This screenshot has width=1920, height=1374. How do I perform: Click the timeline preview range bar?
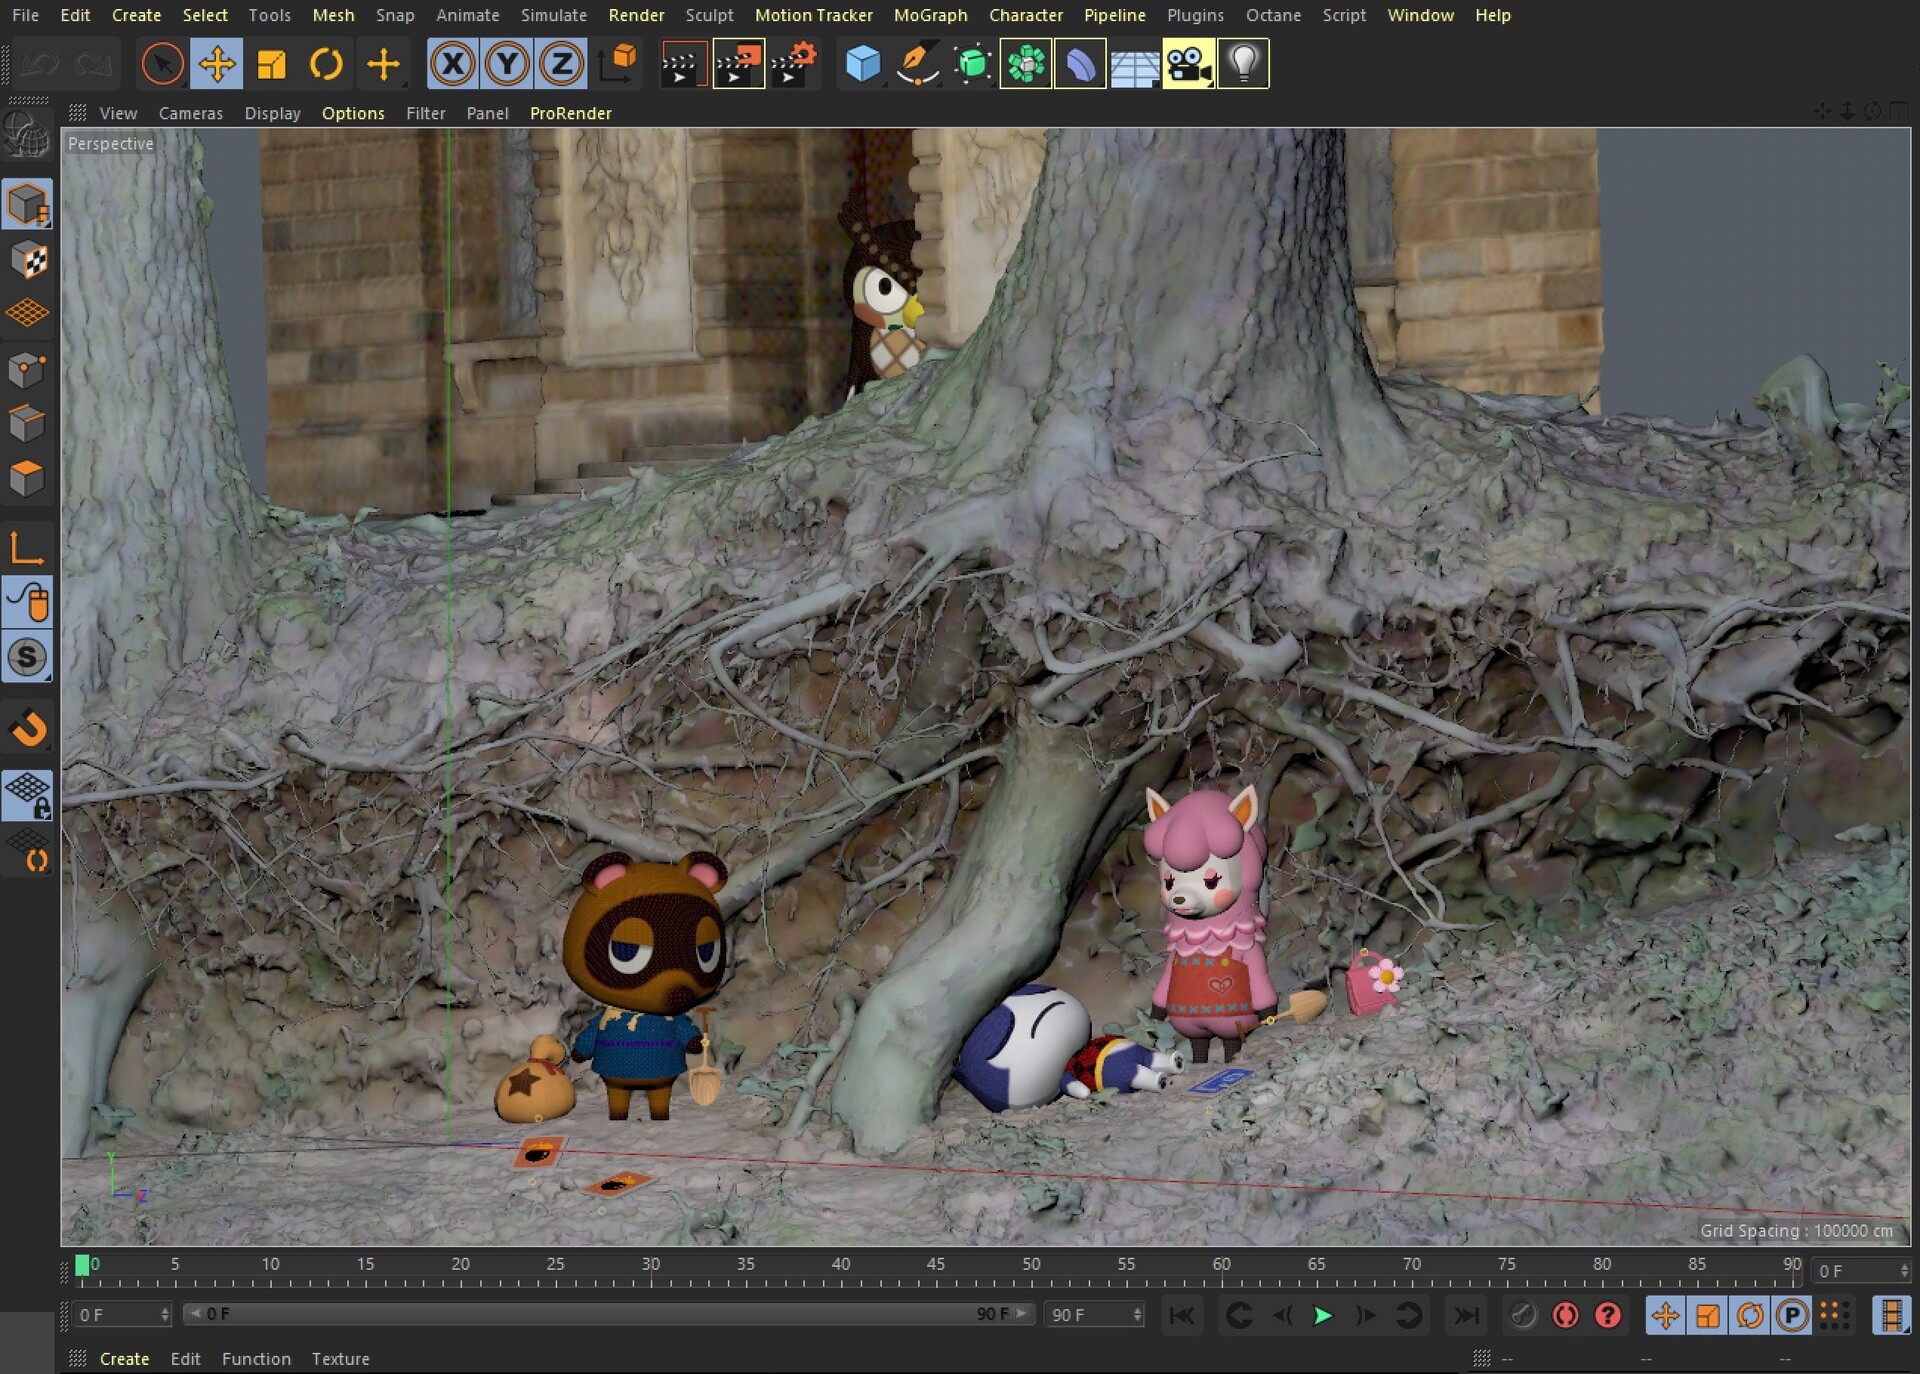[x=608, y=1314]
